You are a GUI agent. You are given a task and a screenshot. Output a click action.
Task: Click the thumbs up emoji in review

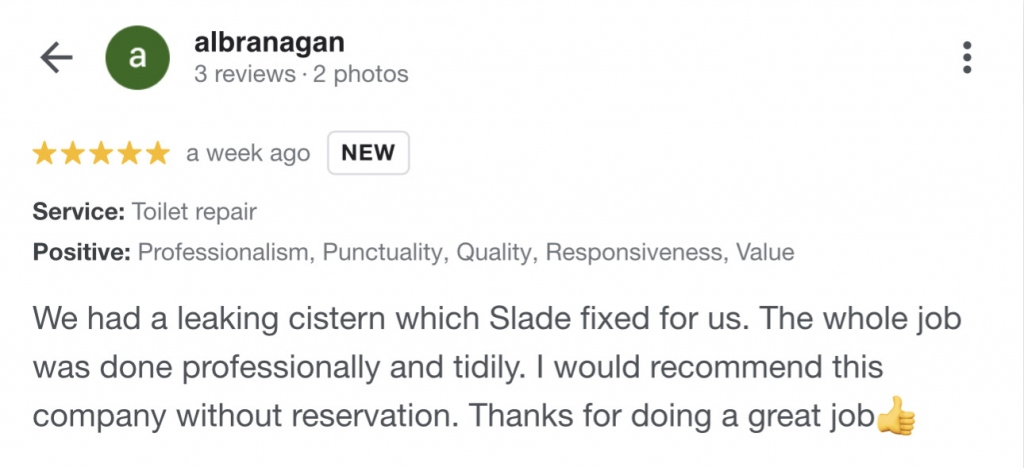pyautogui.click(x=896, y=415)
